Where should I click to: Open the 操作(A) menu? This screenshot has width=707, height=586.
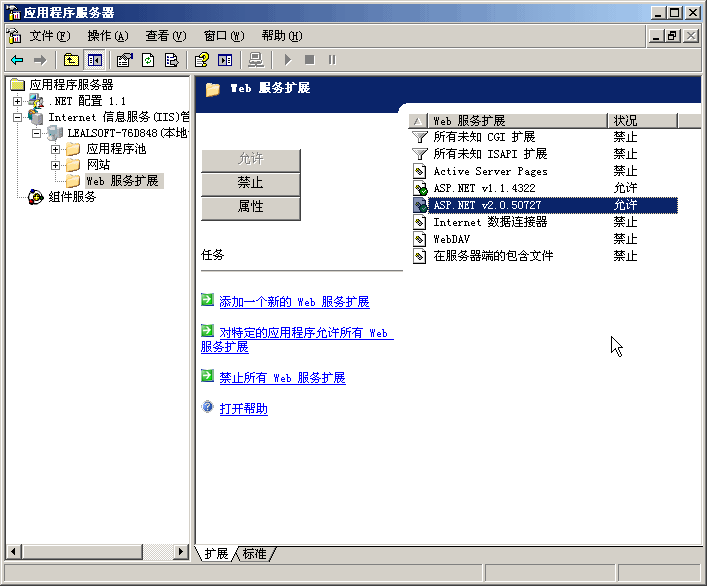point(108,36)
